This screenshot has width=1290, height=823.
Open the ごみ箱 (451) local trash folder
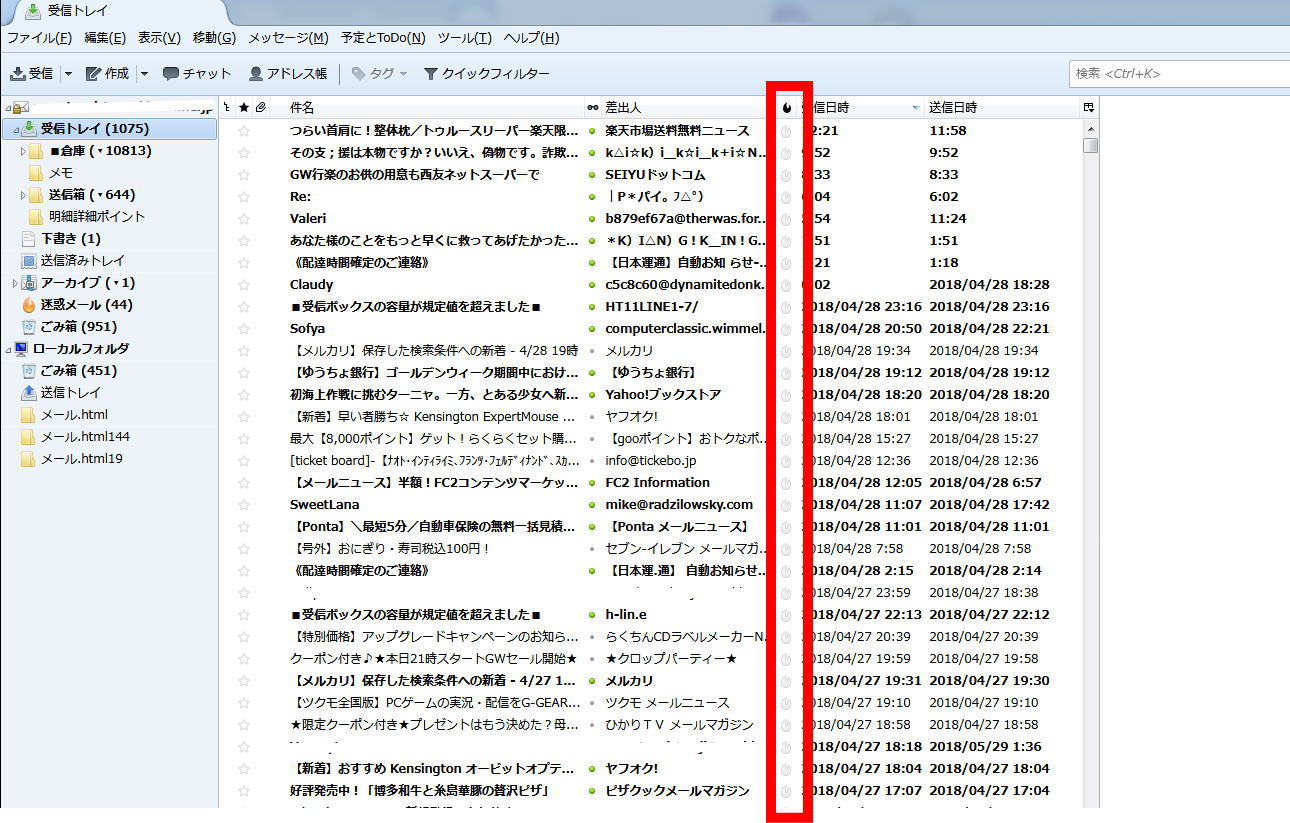pos(79,371)
